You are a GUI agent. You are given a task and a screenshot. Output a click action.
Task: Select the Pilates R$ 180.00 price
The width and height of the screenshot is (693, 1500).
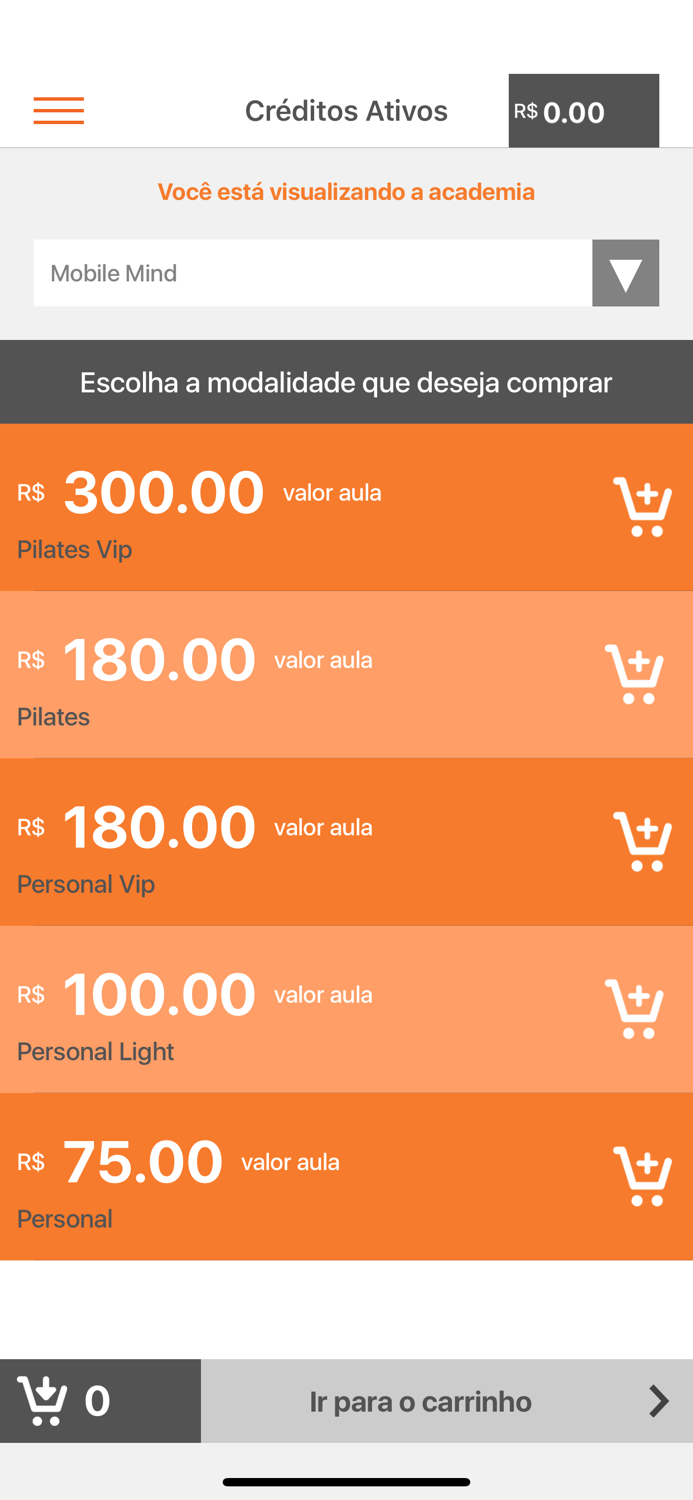tap(158, 660)
